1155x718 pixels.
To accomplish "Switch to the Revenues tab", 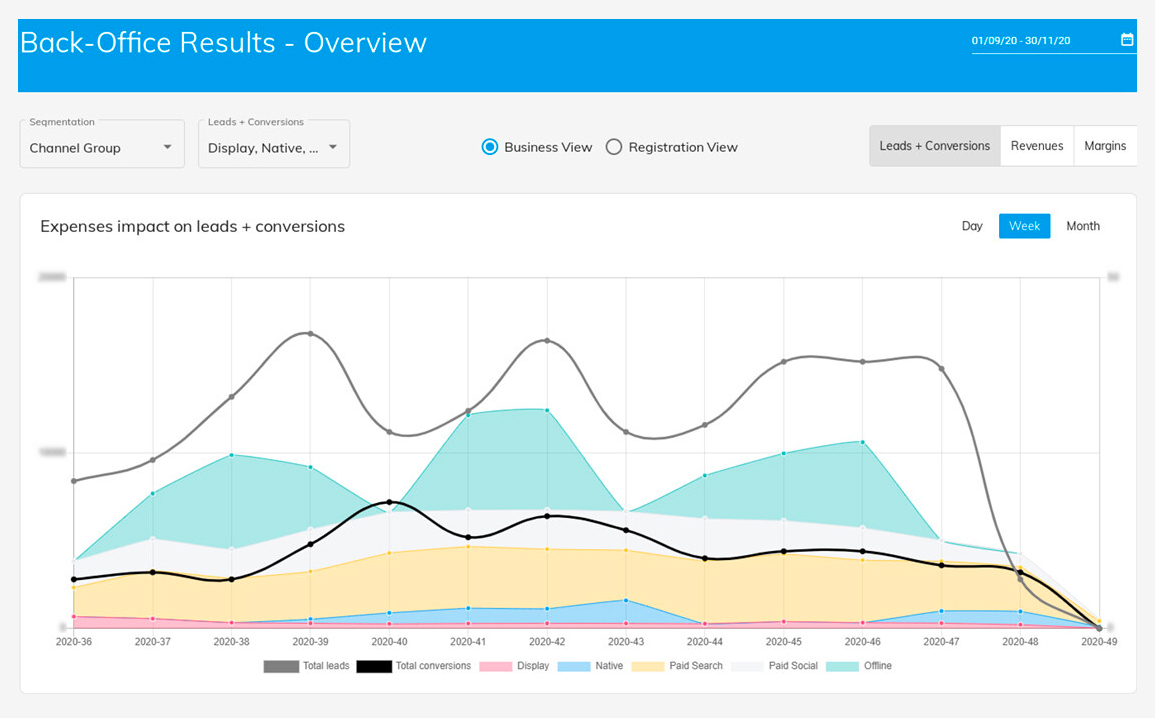I will click(x=1037, y=146).
